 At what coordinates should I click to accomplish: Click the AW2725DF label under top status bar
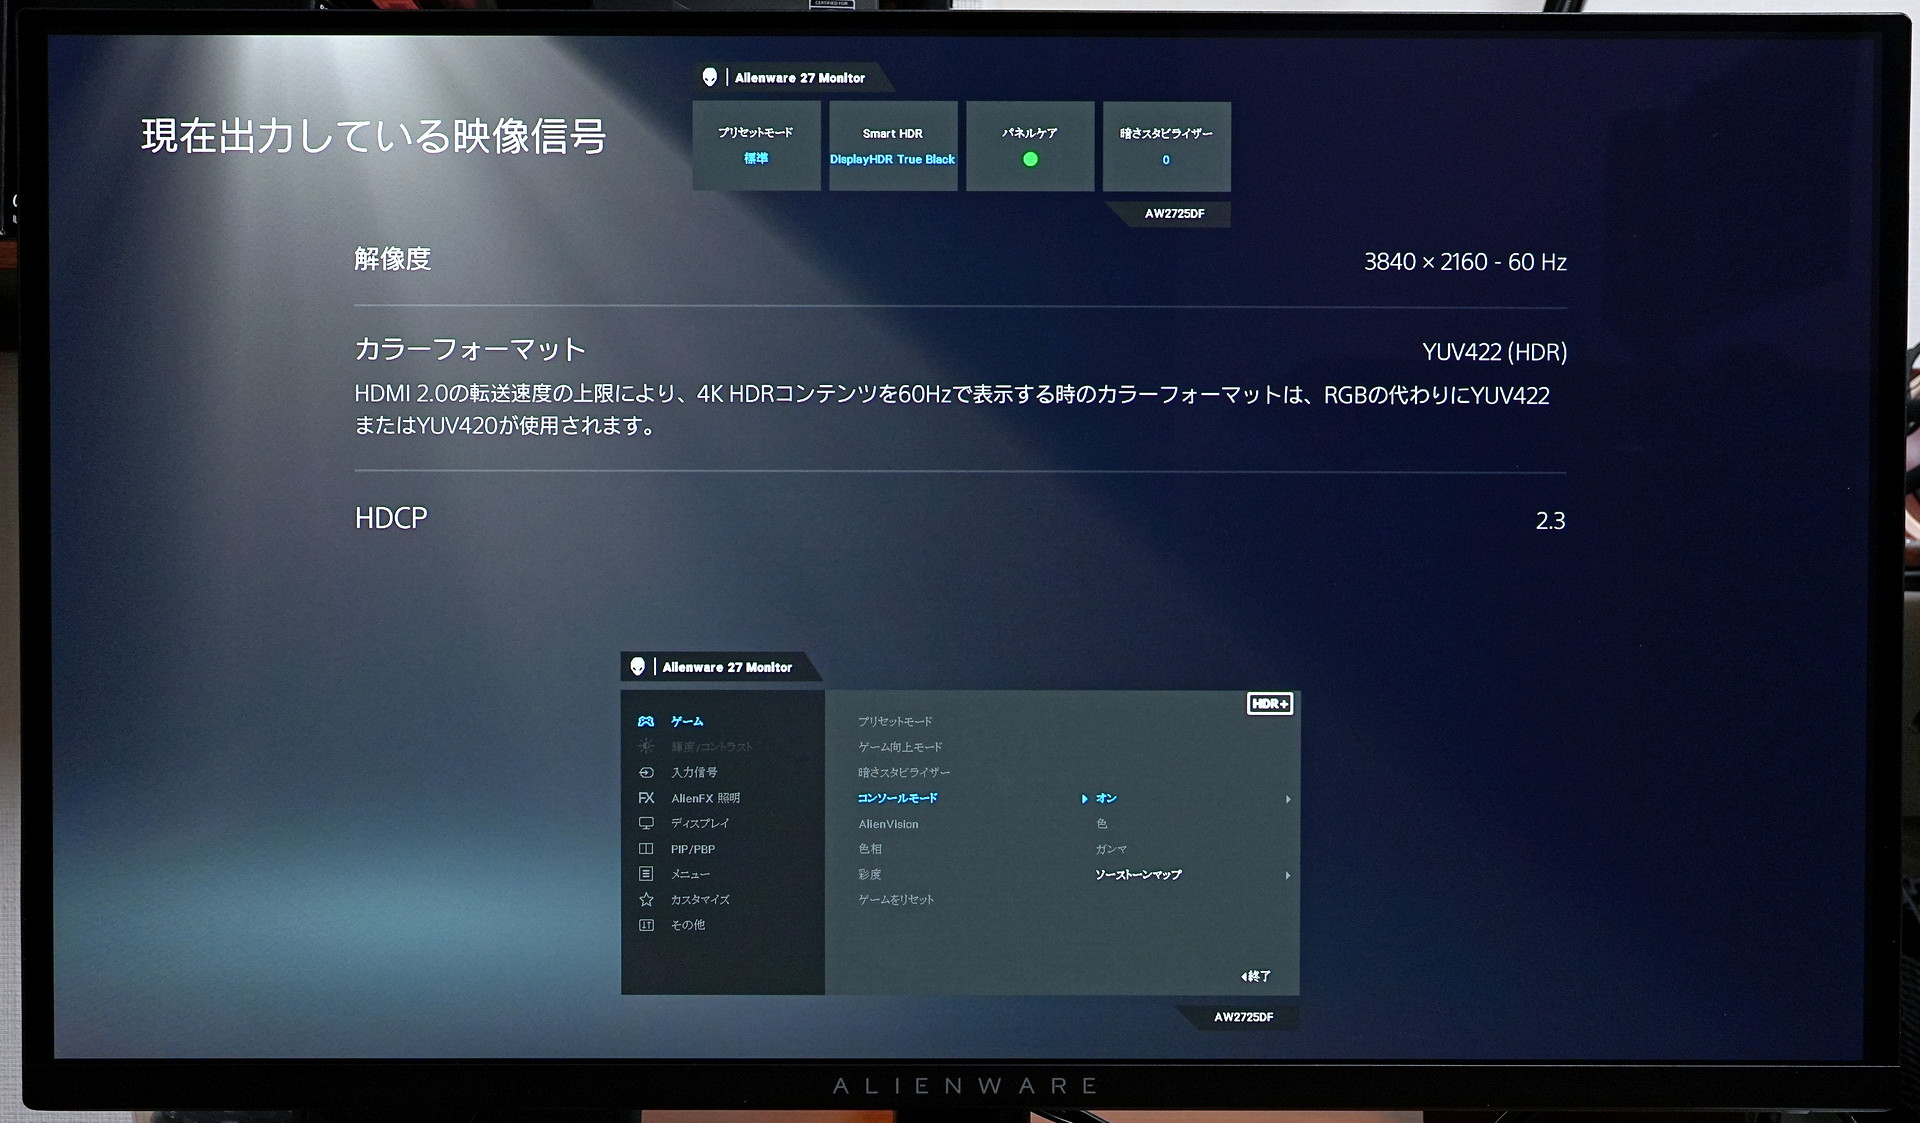point(1174,213)
